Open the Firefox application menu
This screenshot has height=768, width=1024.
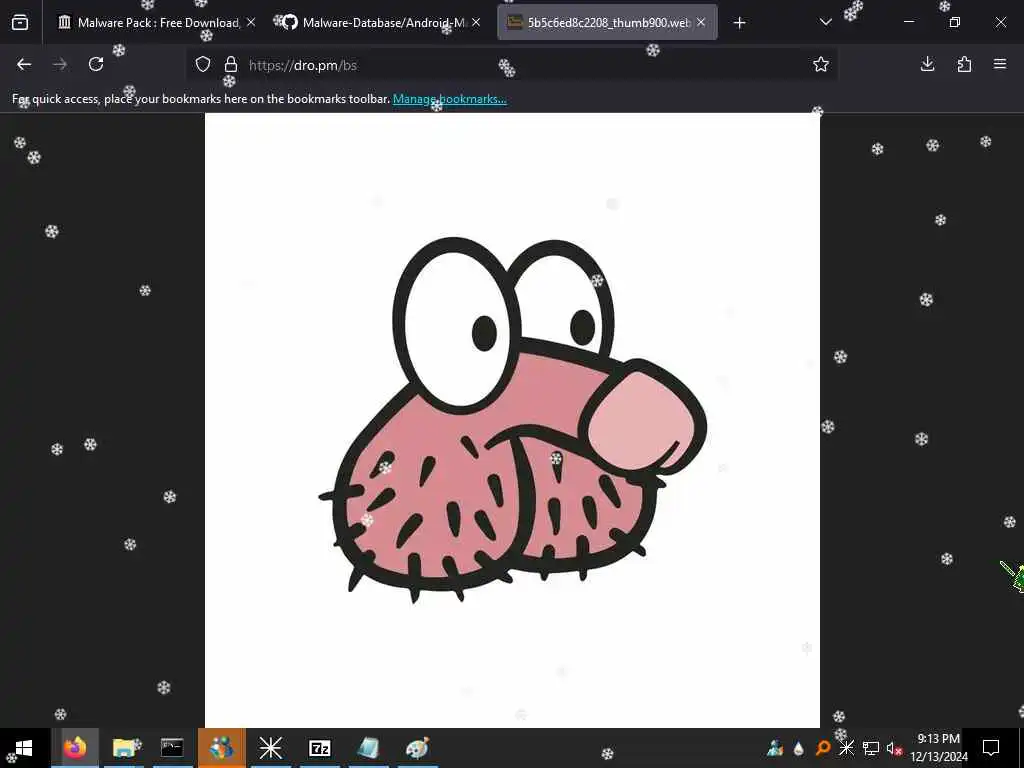pos(1000,64)
